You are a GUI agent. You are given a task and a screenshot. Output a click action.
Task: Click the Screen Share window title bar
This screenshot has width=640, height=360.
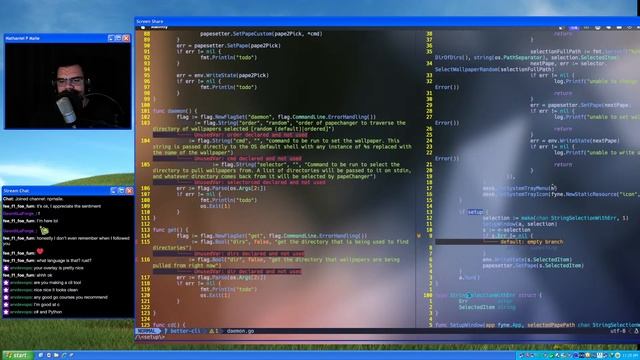(x=387, y=21)
